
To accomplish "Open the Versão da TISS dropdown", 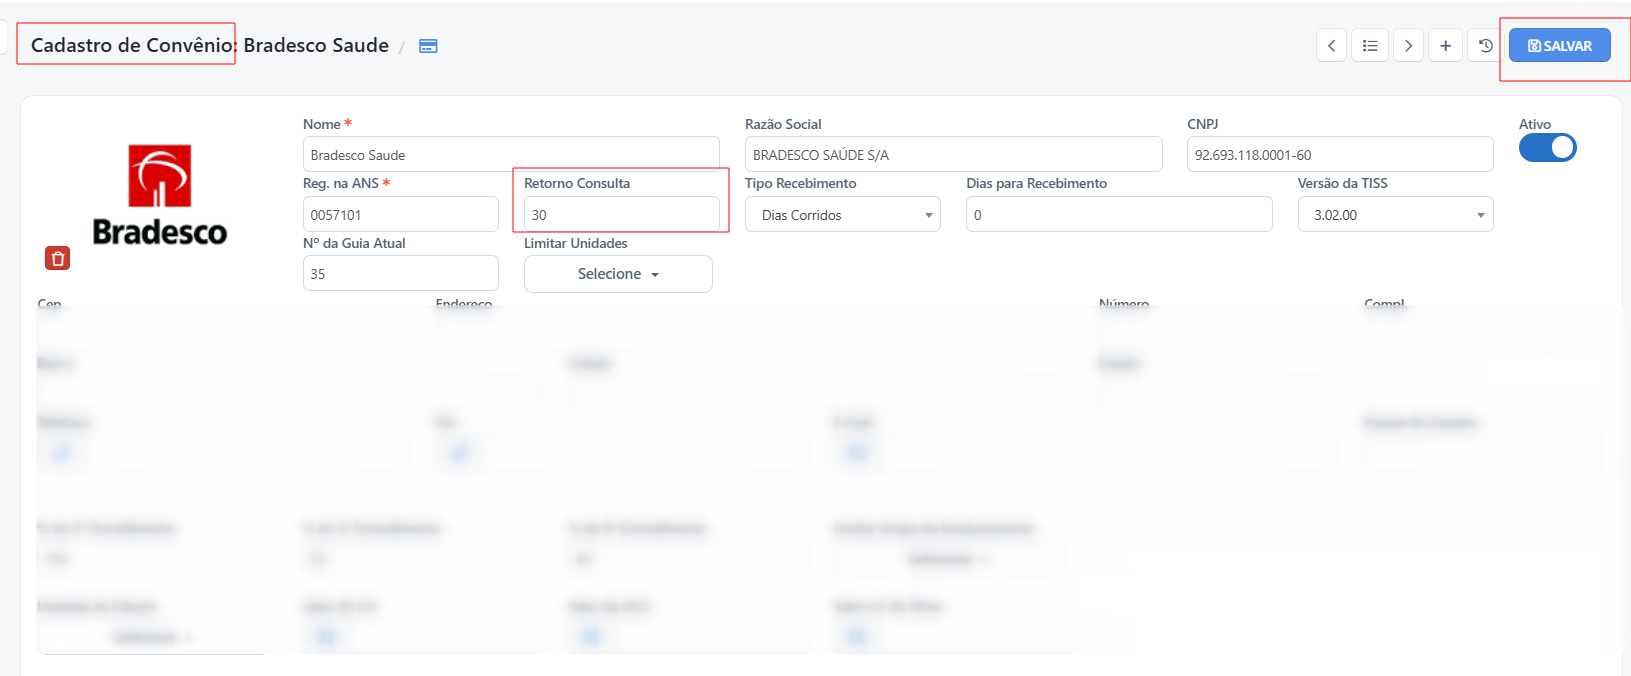I will click(1395, 215).
